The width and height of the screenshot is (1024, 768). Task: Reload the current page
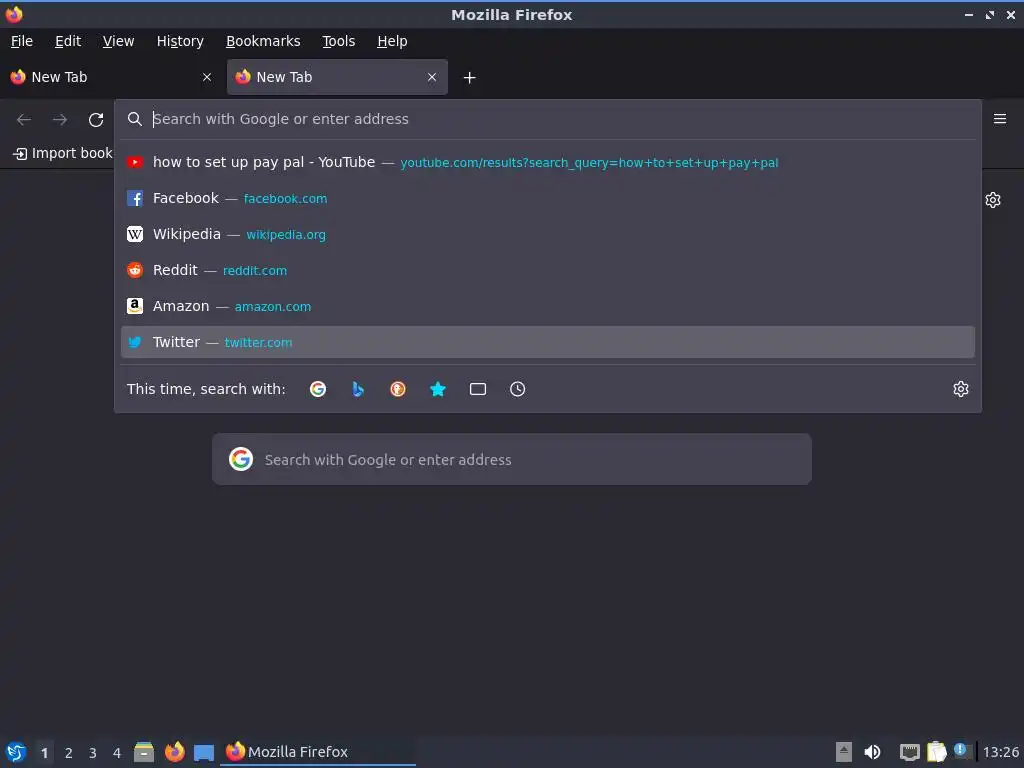tap(96, 120)
